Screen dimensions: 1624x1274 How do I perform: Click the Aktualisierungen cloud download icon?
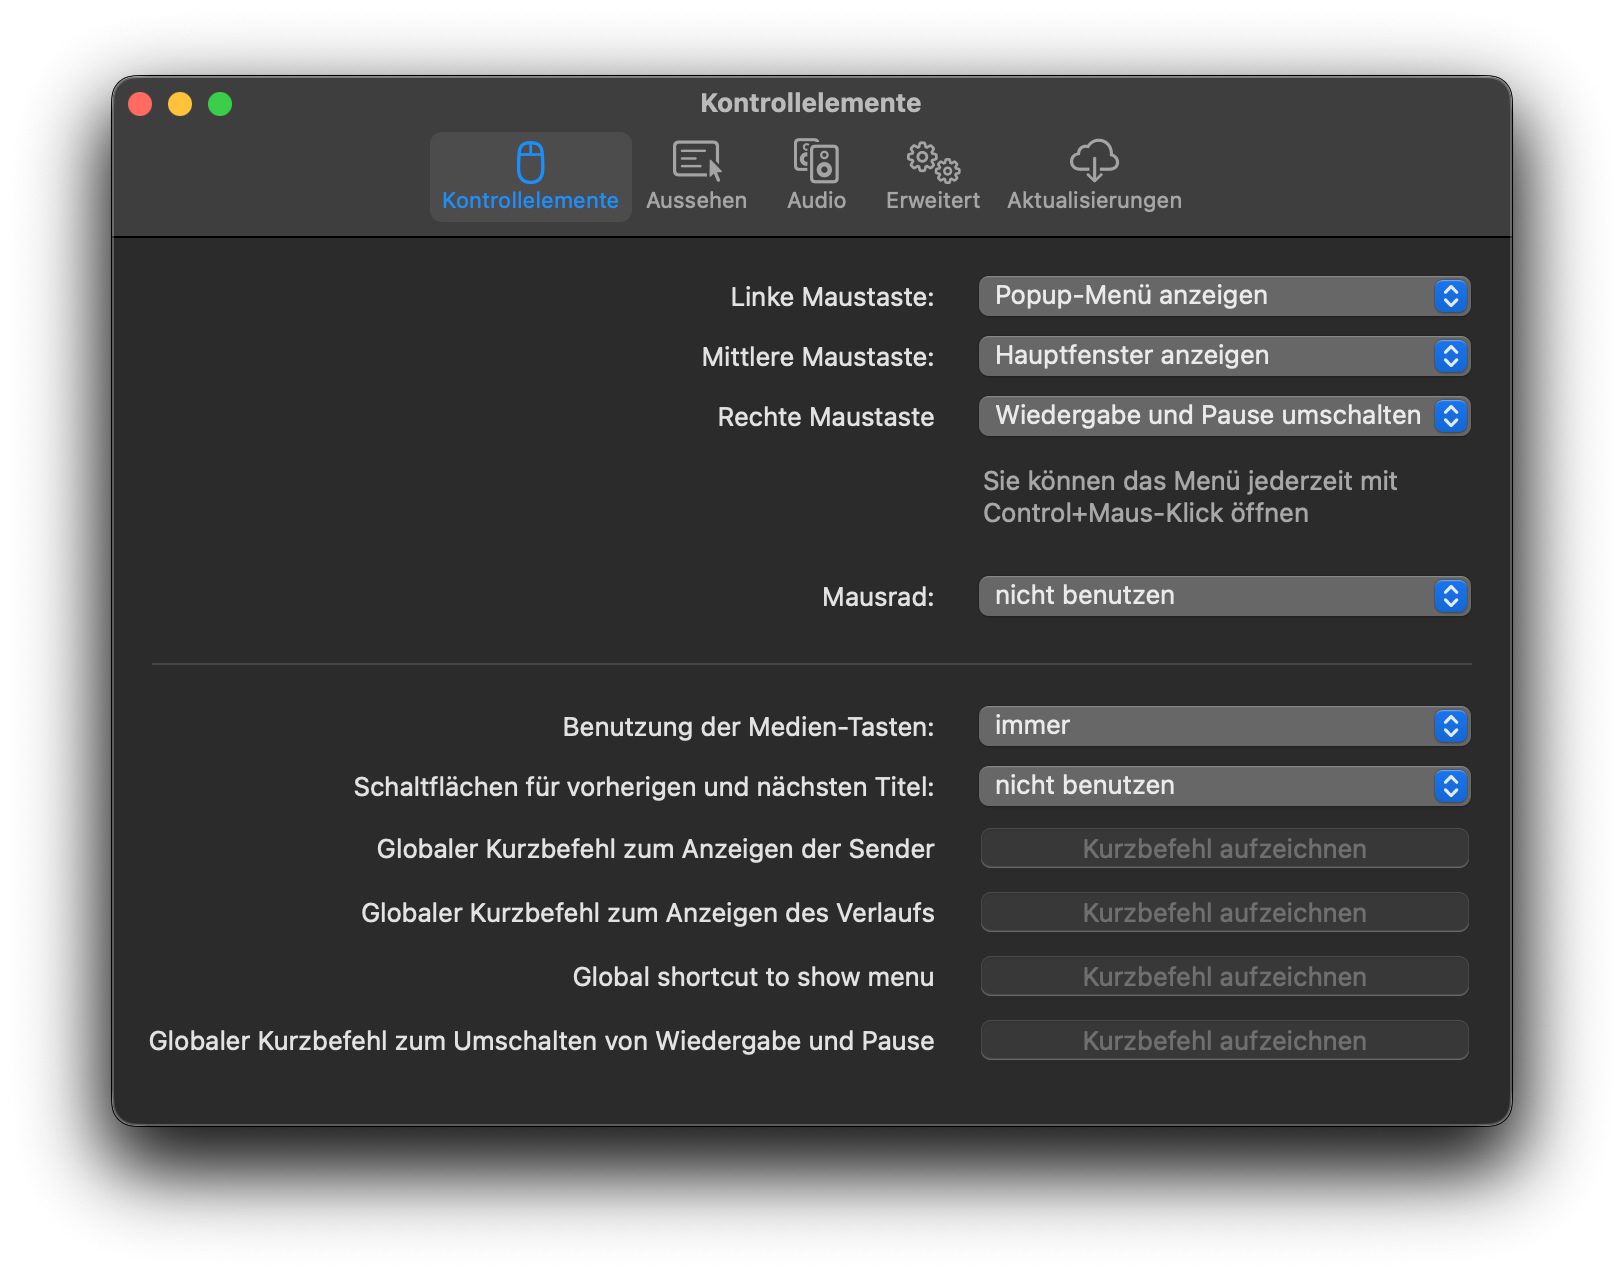[x=1094, y=160]
